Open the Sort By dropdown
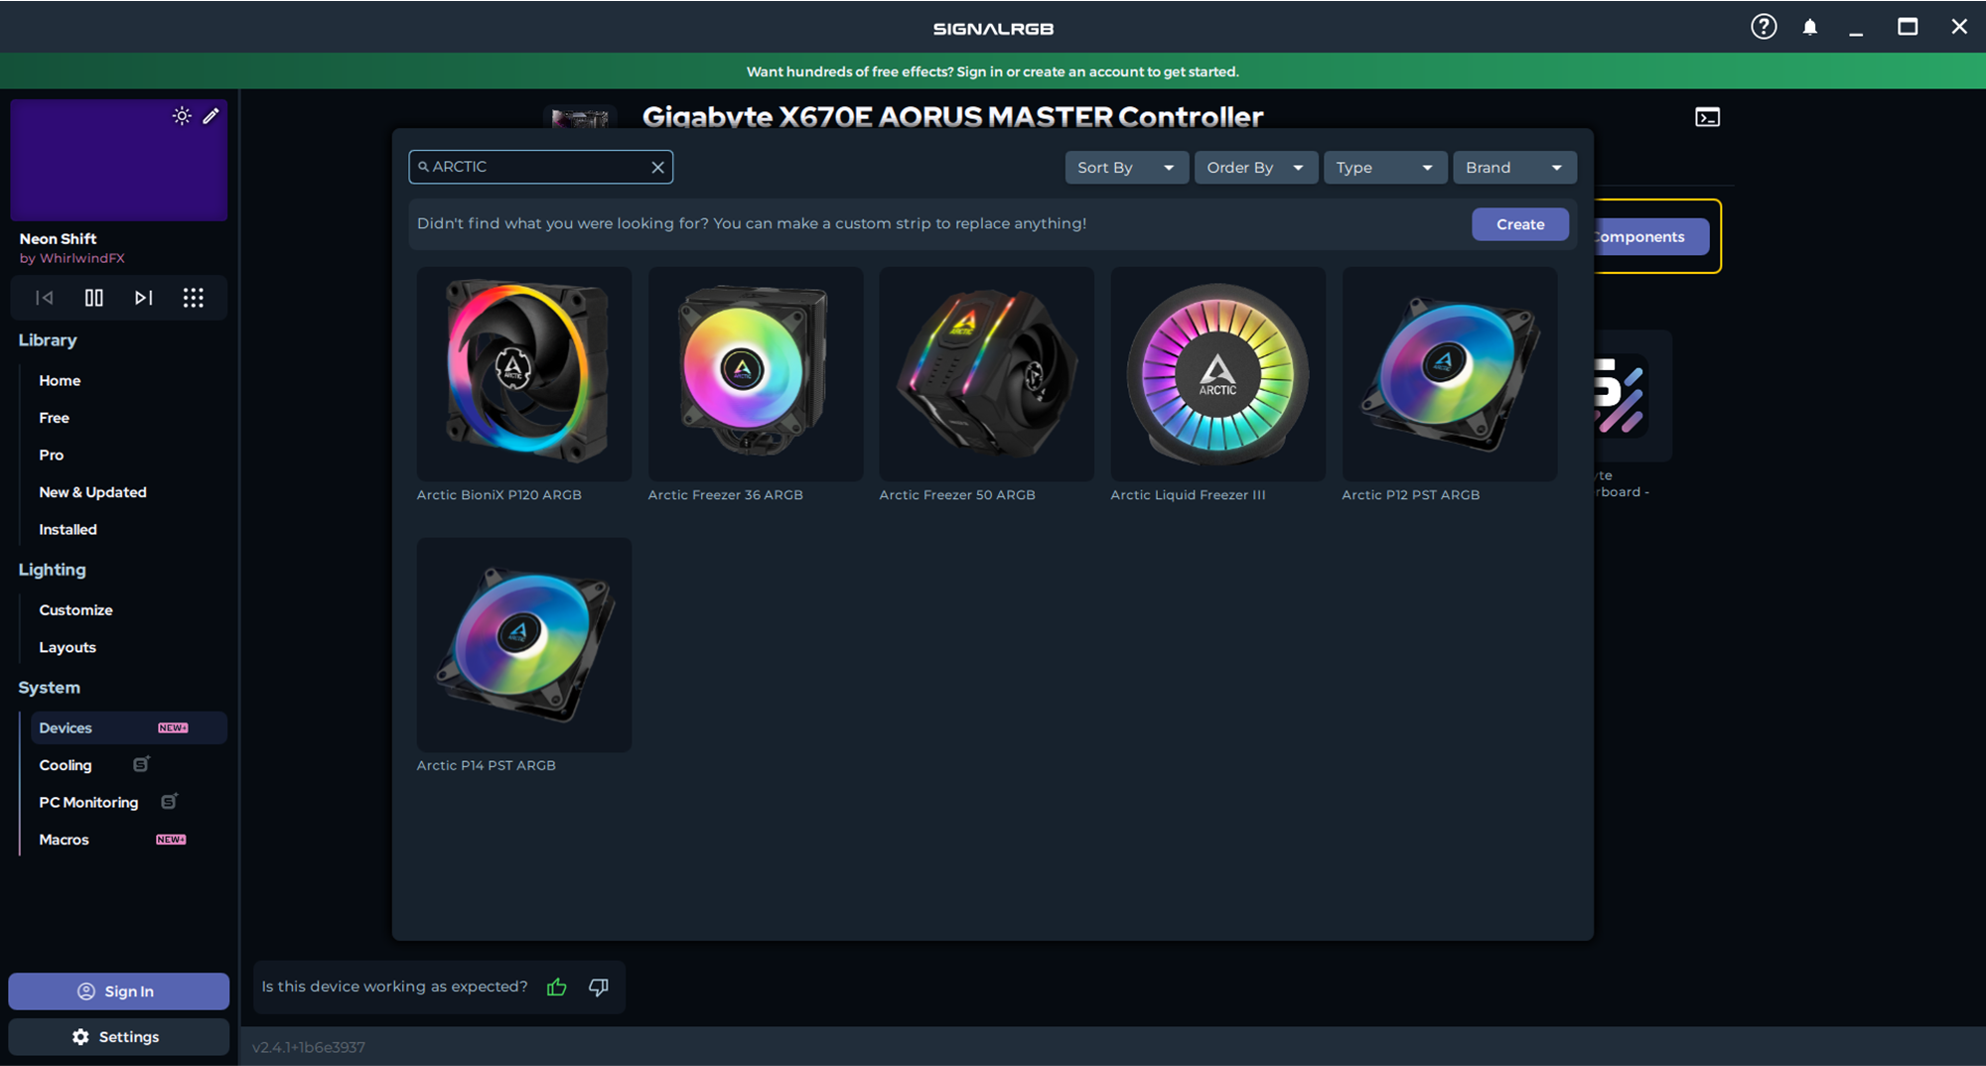This screenshot has height=1066, width=1986. tap(1126, 167)
